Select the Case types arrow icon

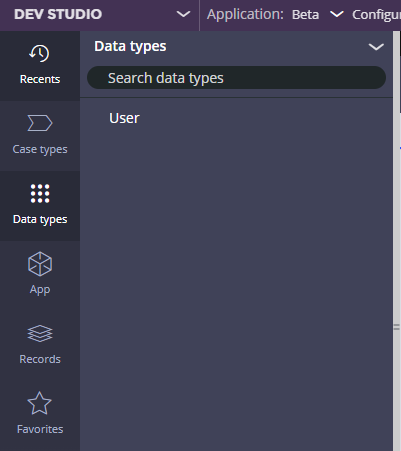(40, 123)
